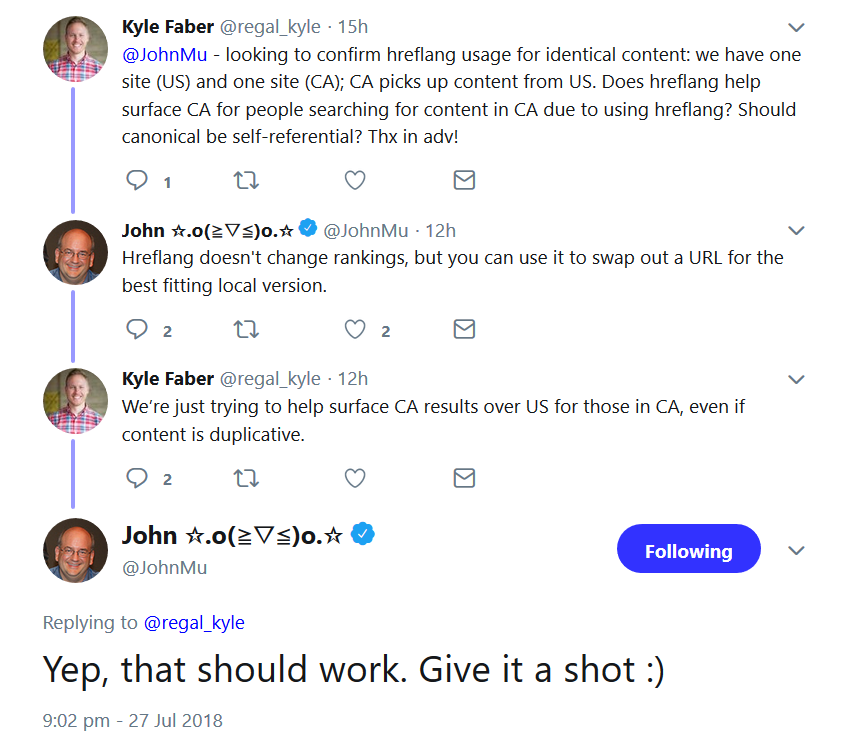Share John's 12h tweet via message icon
Screen dimensions: 849x742
pyautogui.click(x=463, y=329)
